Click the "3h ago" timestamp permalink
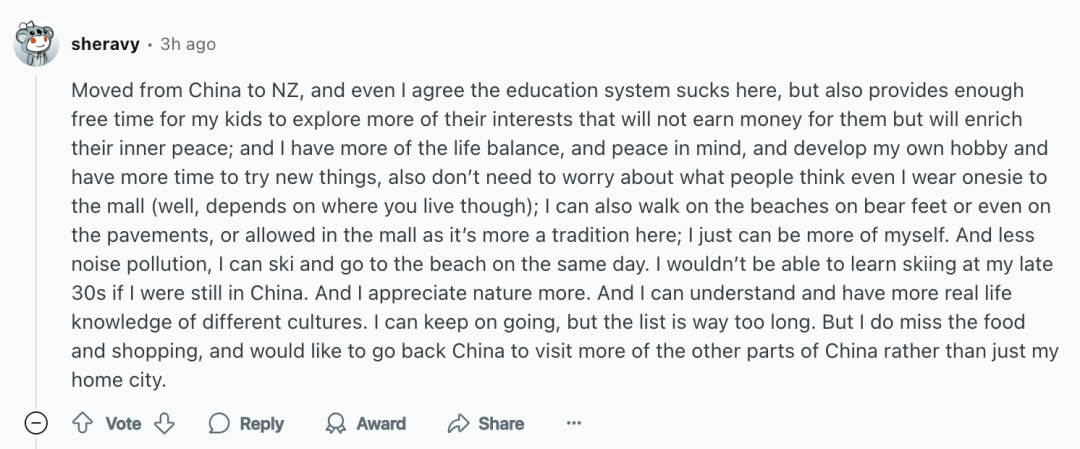Viewport: 1080px width, 449px height. tap(188, 44)
